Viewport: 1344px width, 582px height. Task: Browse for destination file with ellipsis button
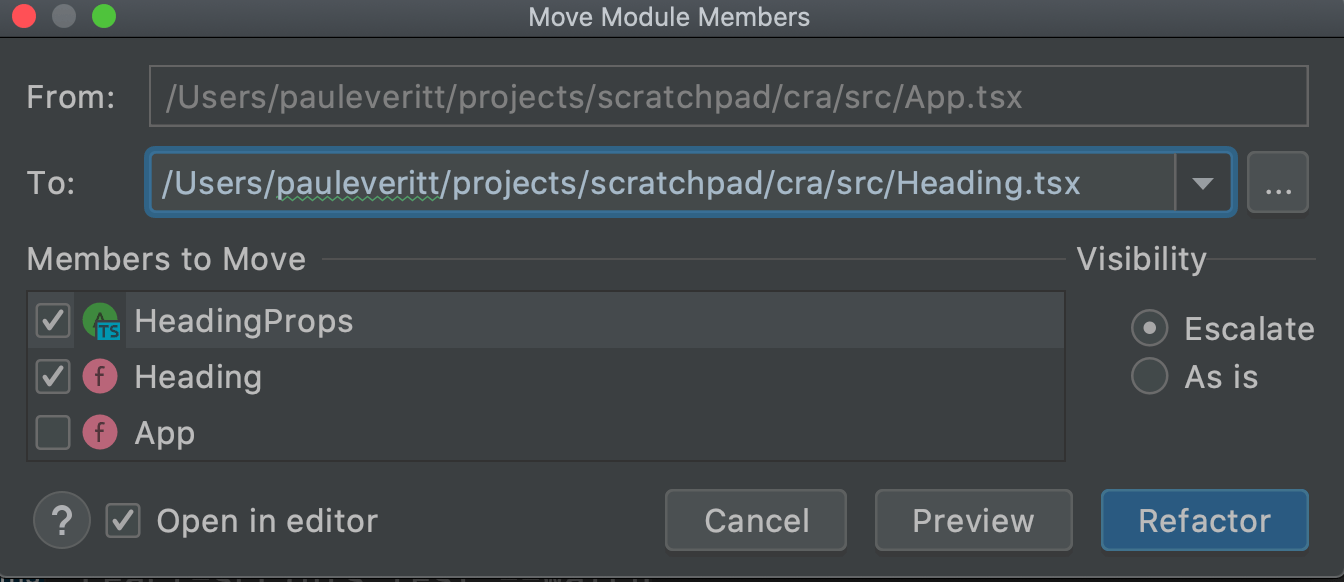[x=1278, y=183]
